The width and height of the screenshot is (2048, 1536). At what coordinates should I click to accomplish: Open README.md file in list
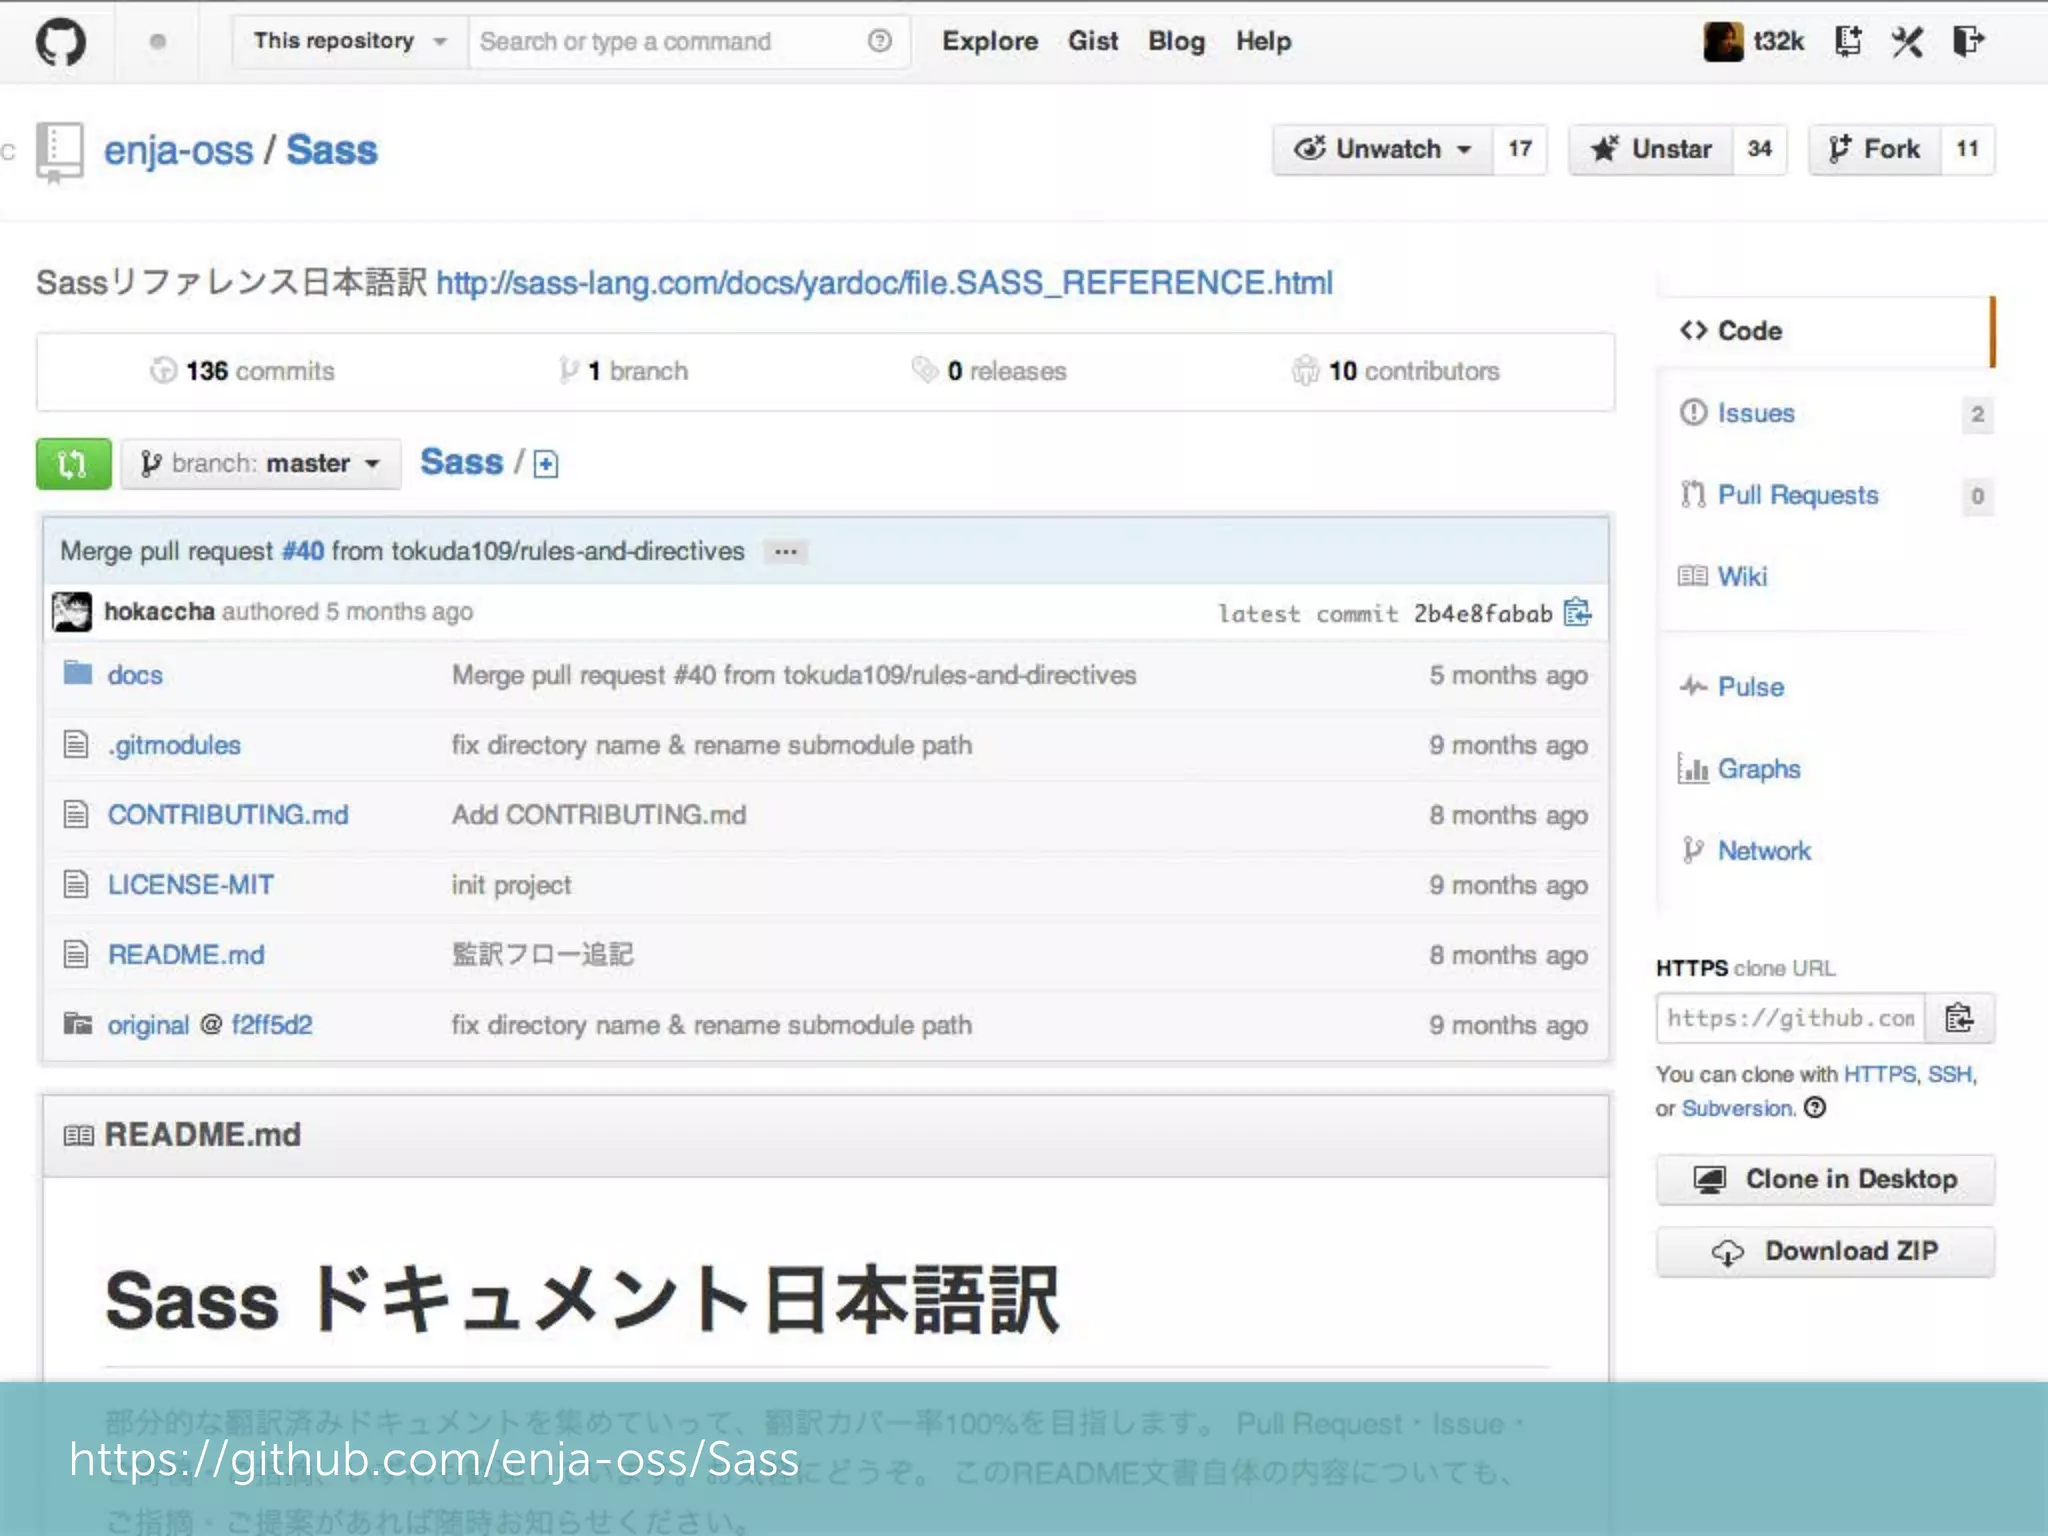tap(186, 955)
